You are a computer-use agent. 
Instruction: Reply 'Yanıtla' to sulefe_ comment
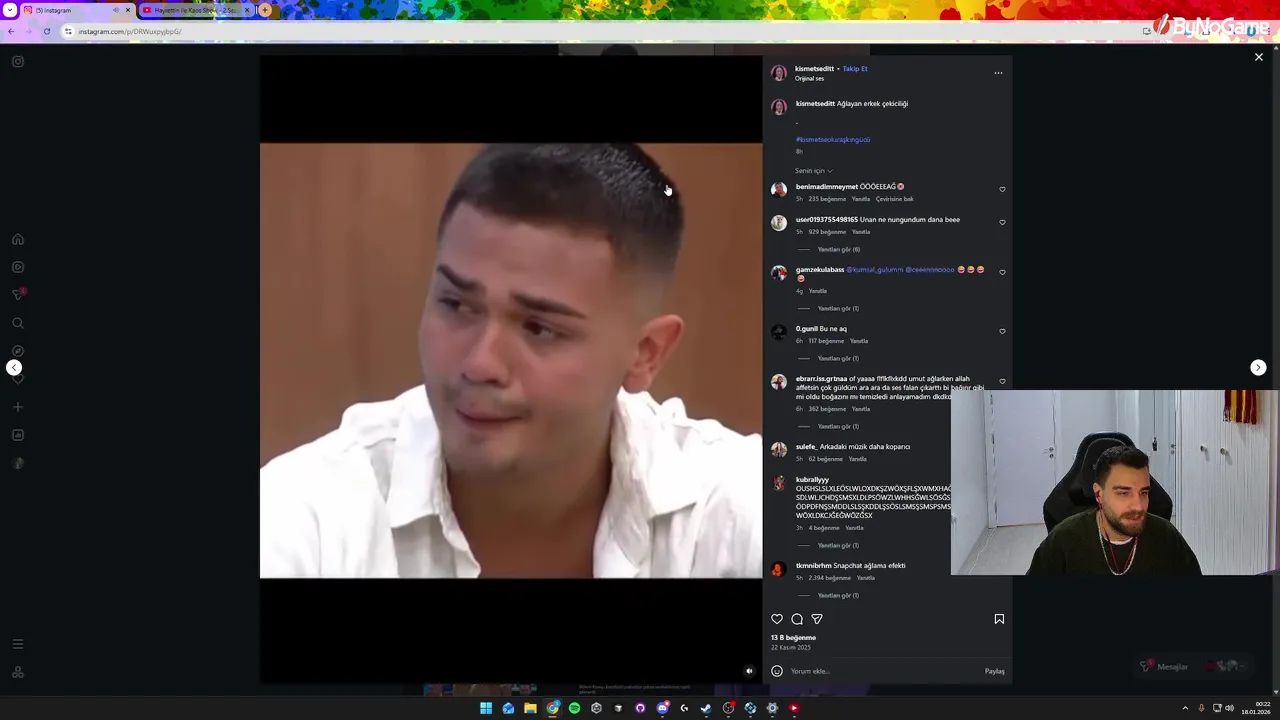click(858, 459)
